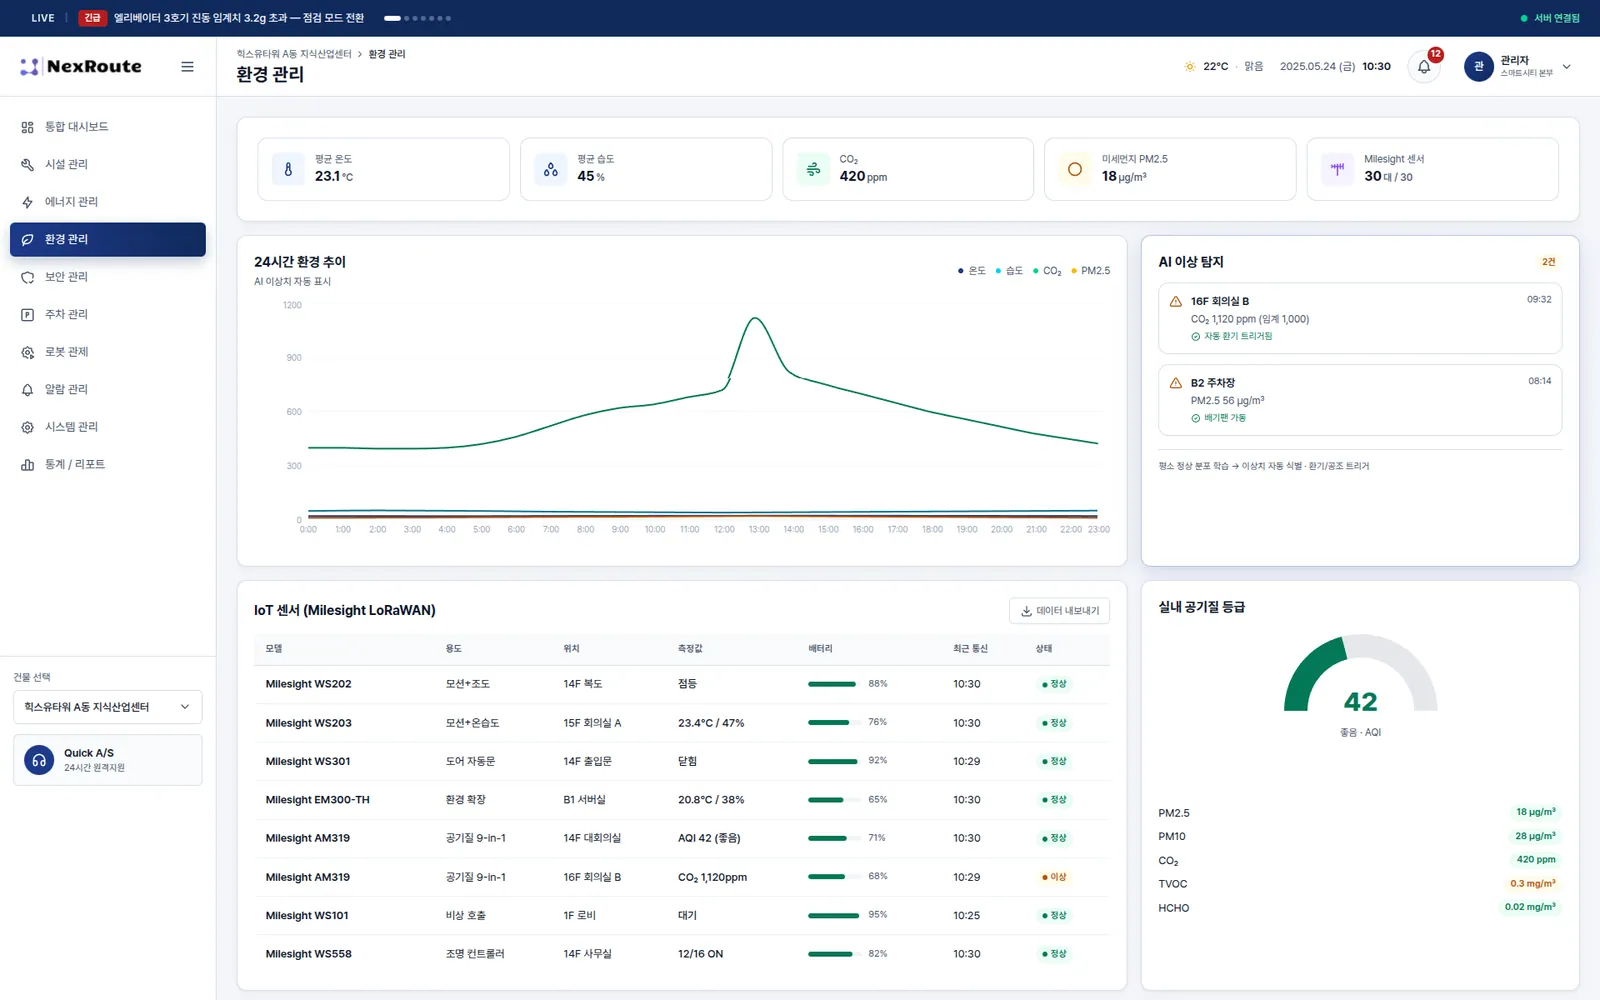Toggle 습도 series in chart legend

point(1009,271)
